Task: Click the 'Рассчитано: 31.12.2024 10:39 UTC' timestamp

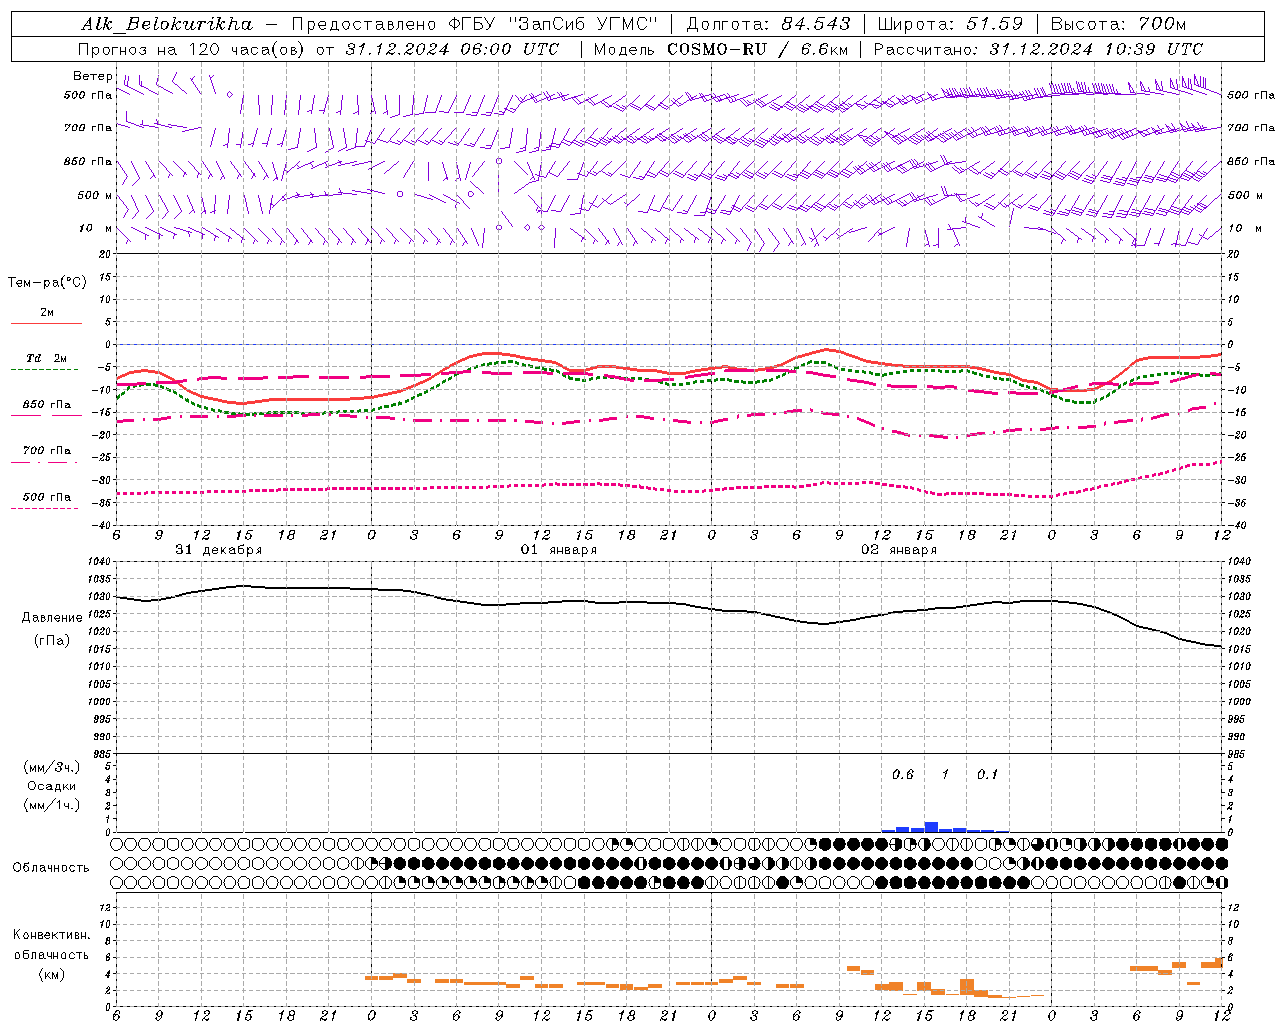Action: pos(1038,49)
